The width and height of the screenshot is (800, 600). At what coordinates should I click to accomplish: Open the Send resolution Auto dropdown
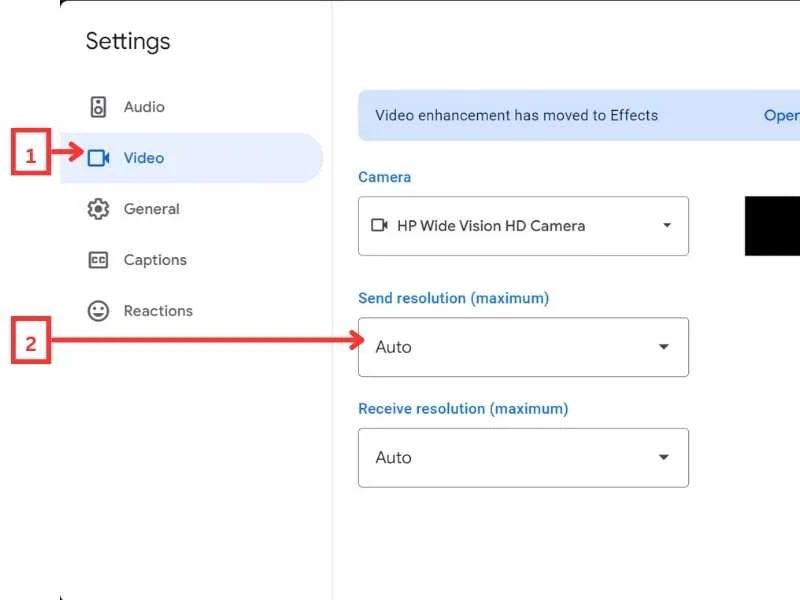[x=523, y=347]
